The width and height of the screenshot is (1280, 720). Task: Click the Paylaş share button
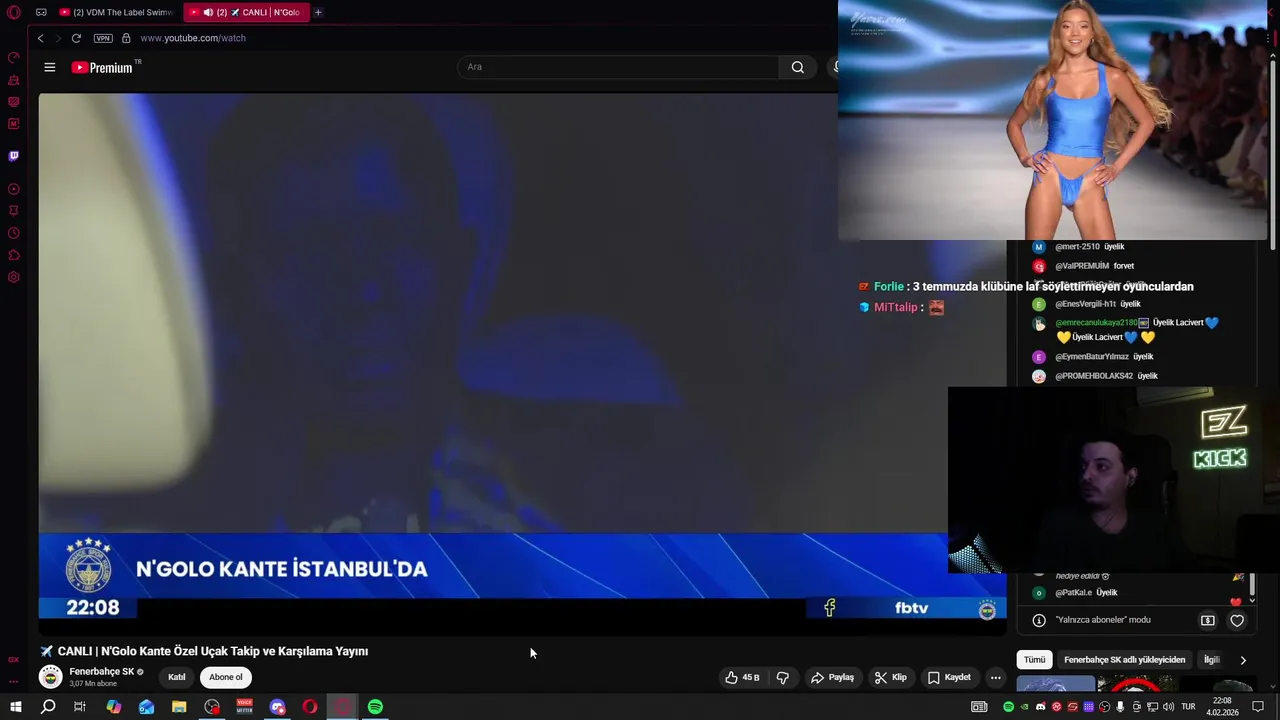832,677
